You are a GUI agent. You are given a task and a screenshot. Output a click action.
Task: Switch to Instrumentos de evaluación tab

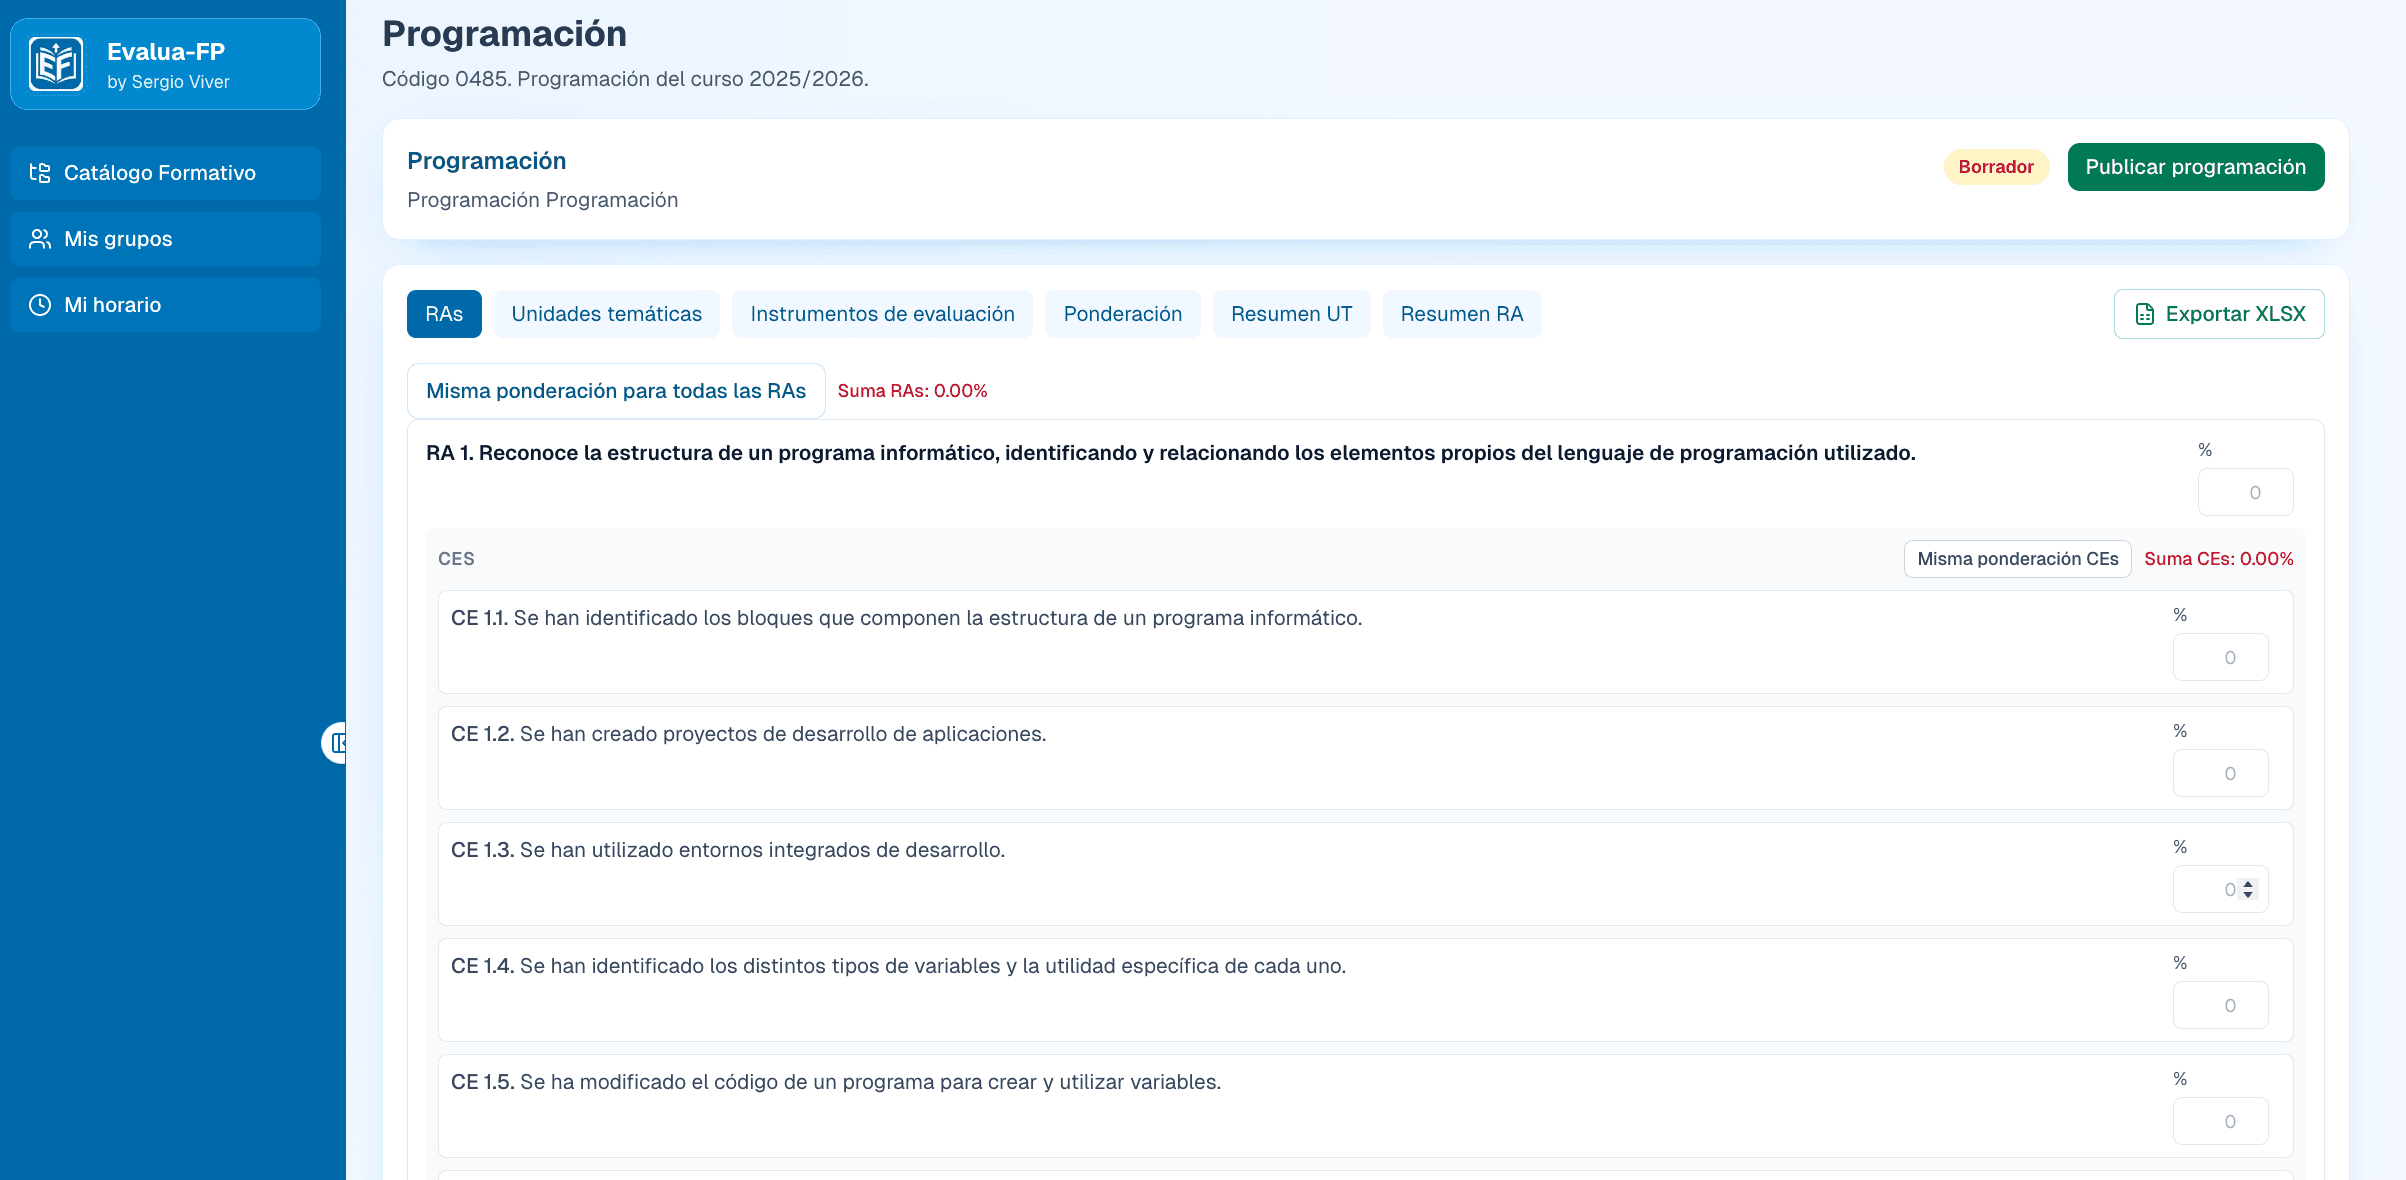(882, 314)
